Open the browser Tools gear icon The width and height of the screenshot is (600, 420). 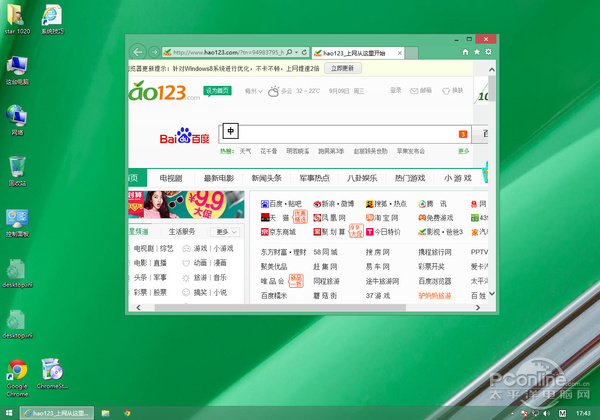click(488, 52)
